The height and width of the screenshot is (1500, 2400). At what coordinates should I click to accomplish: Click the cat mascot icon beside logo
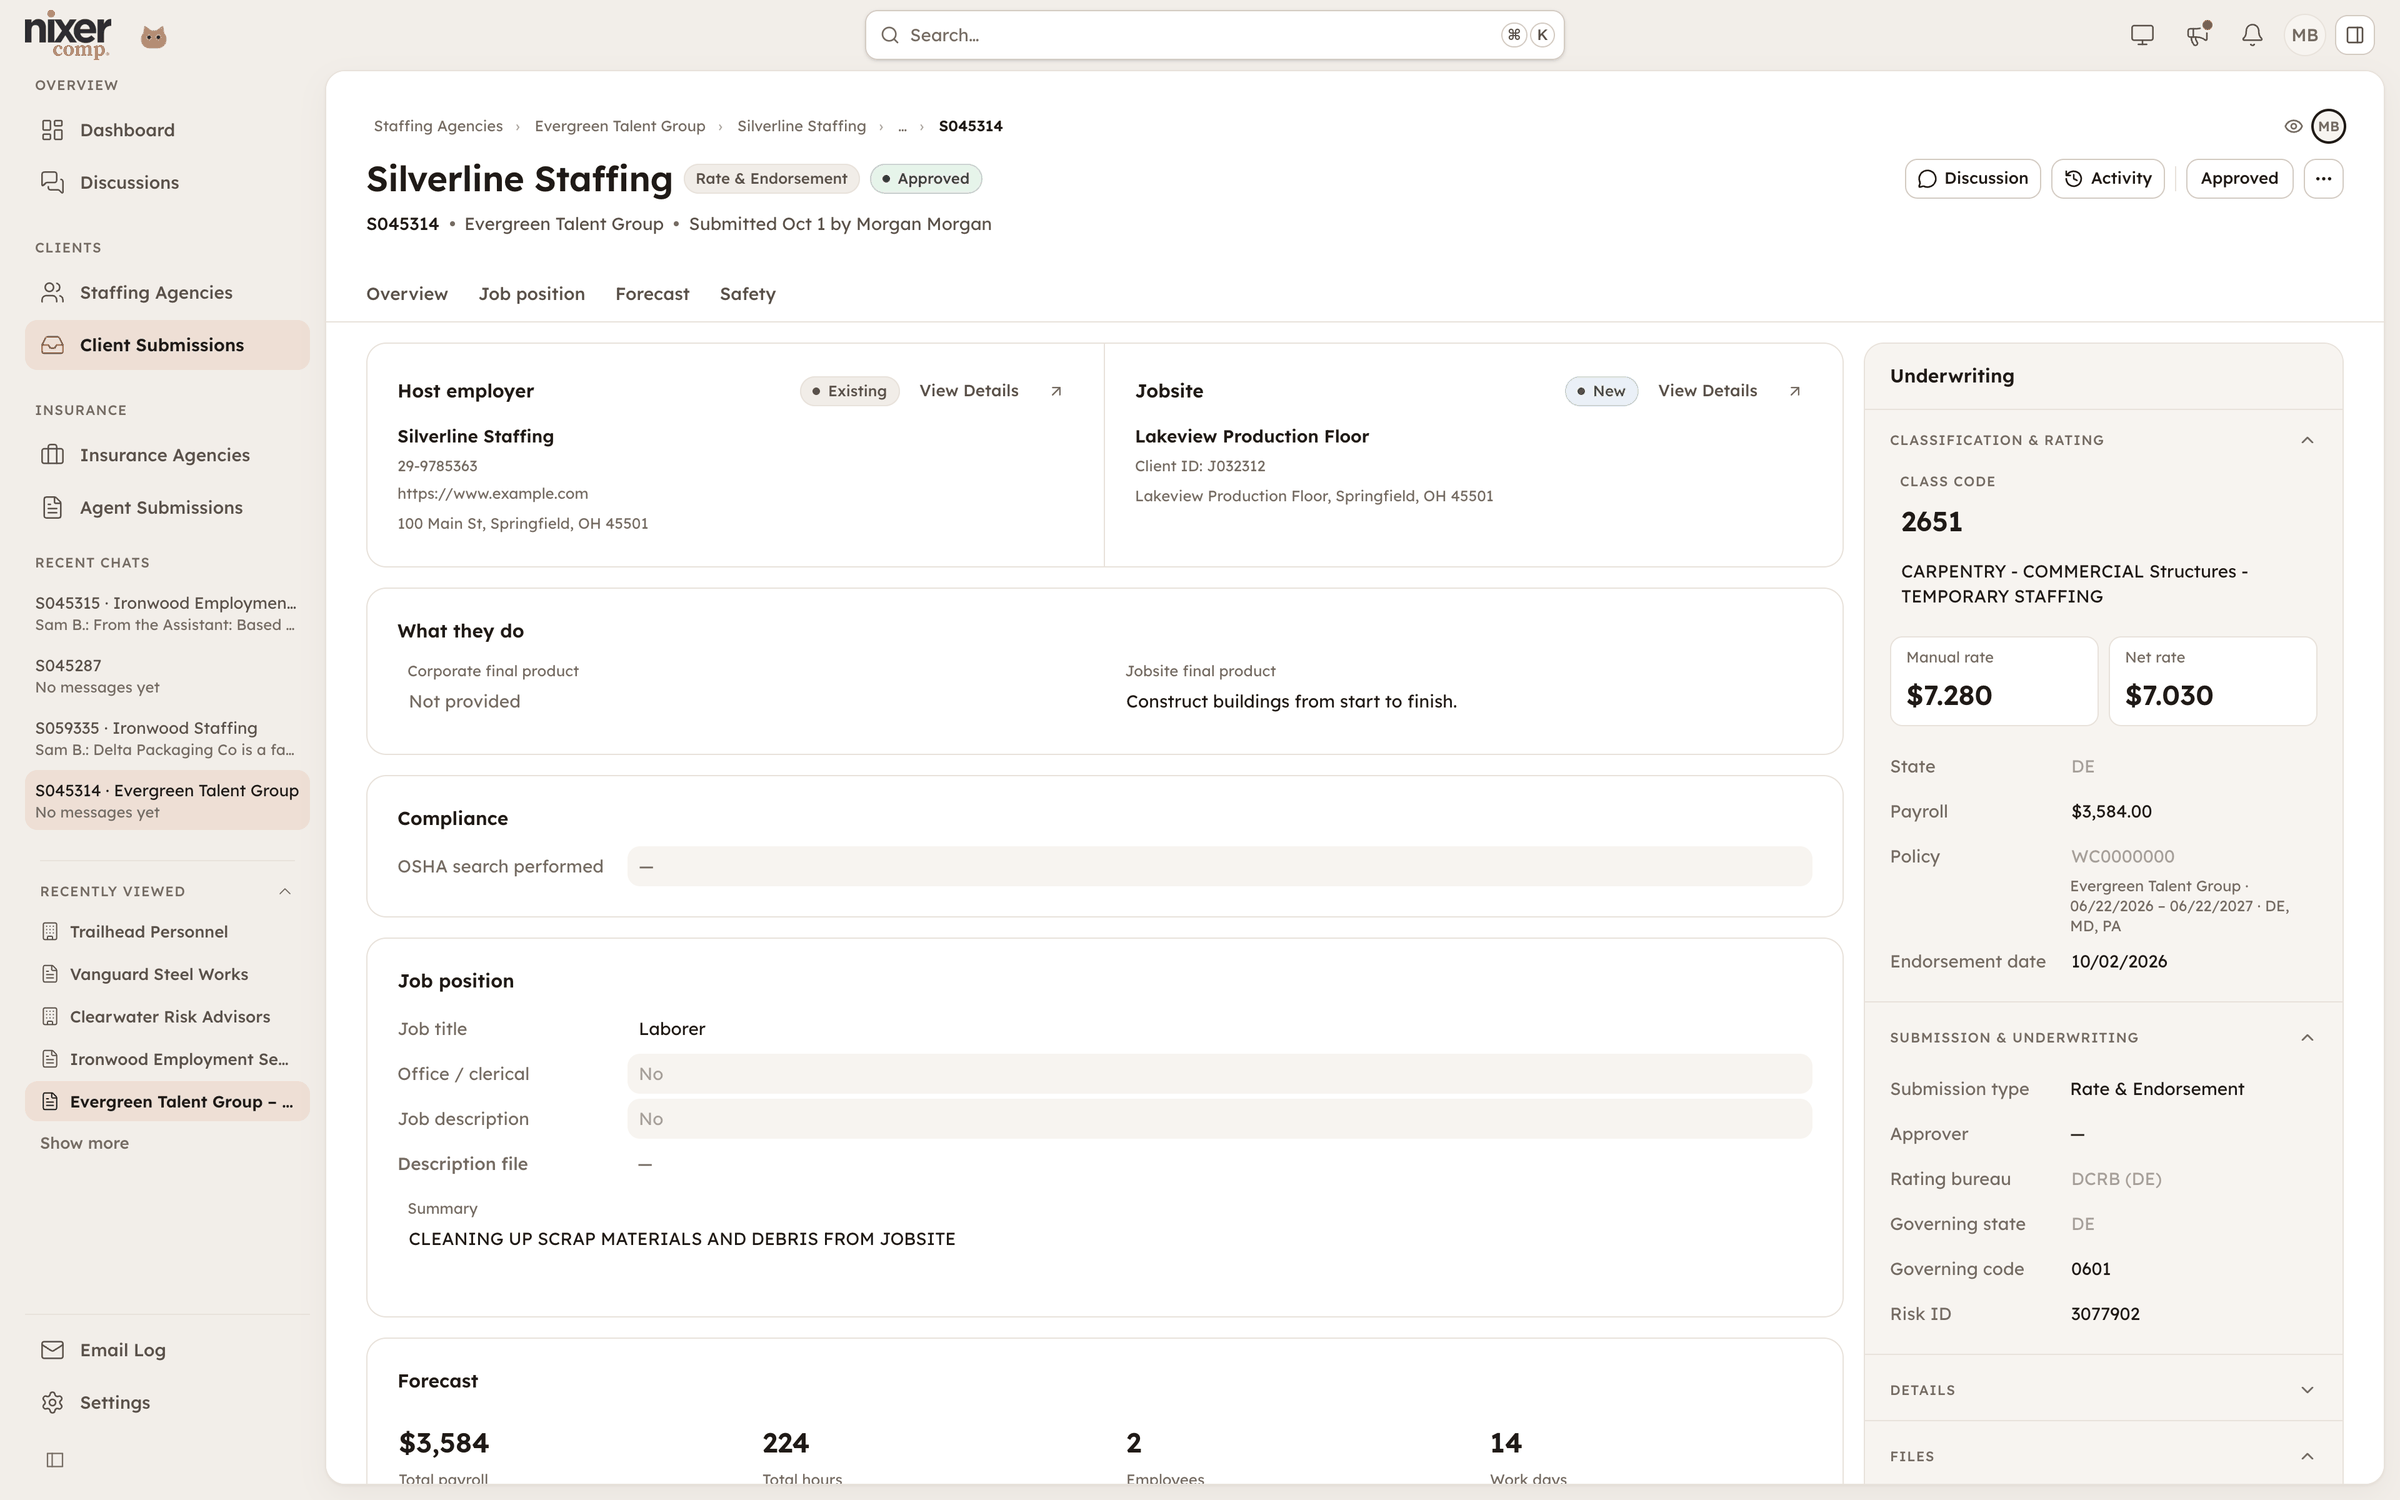[153, 37]
